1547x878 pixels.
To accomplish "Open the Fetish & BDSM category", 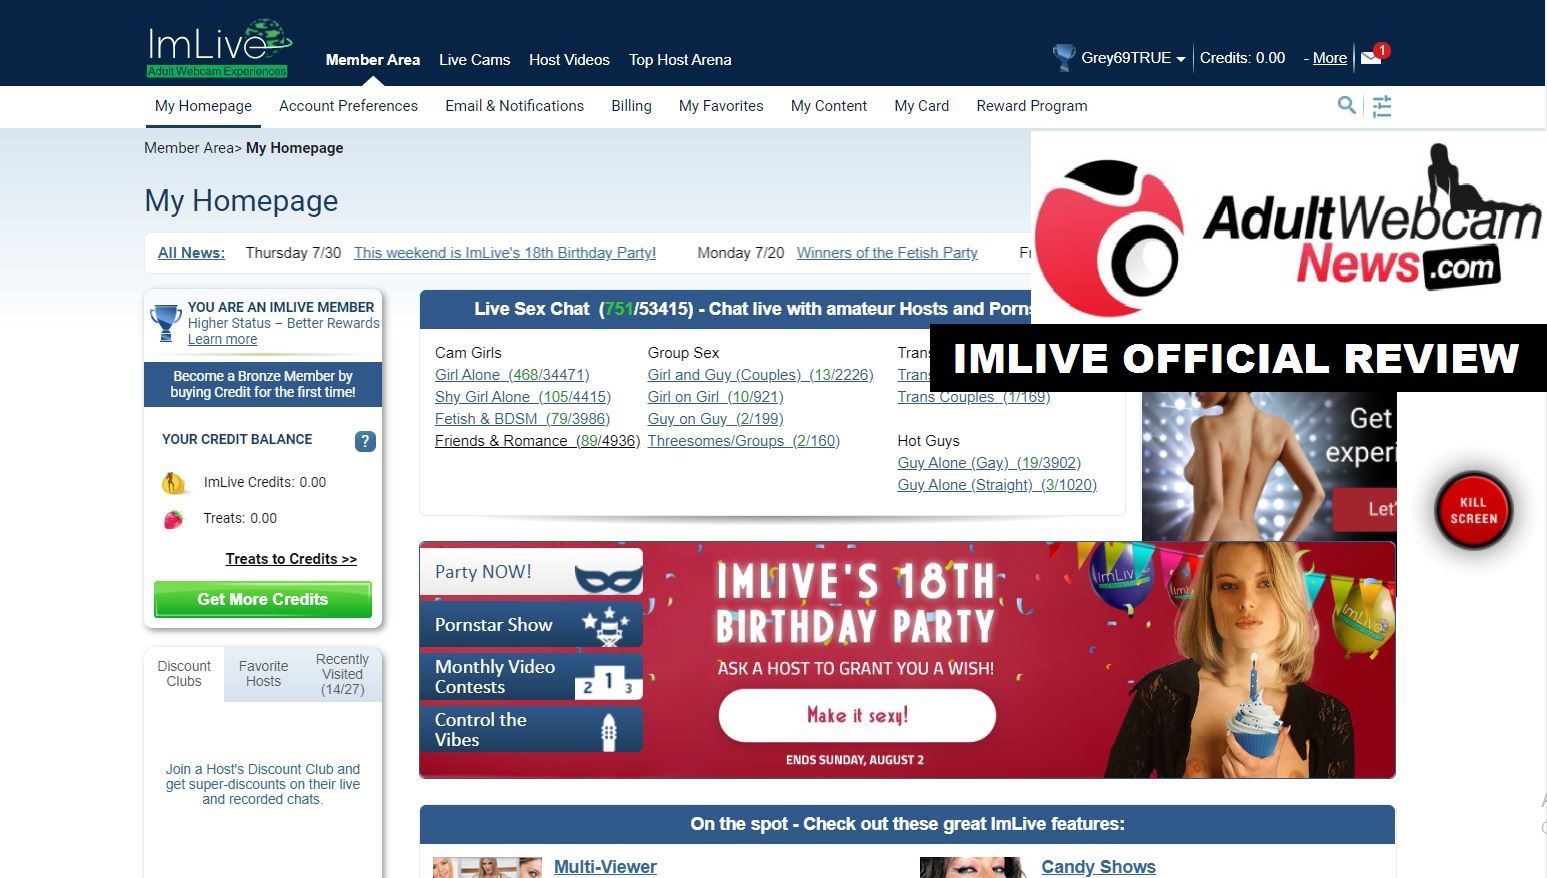I will (x=522, y=419).
